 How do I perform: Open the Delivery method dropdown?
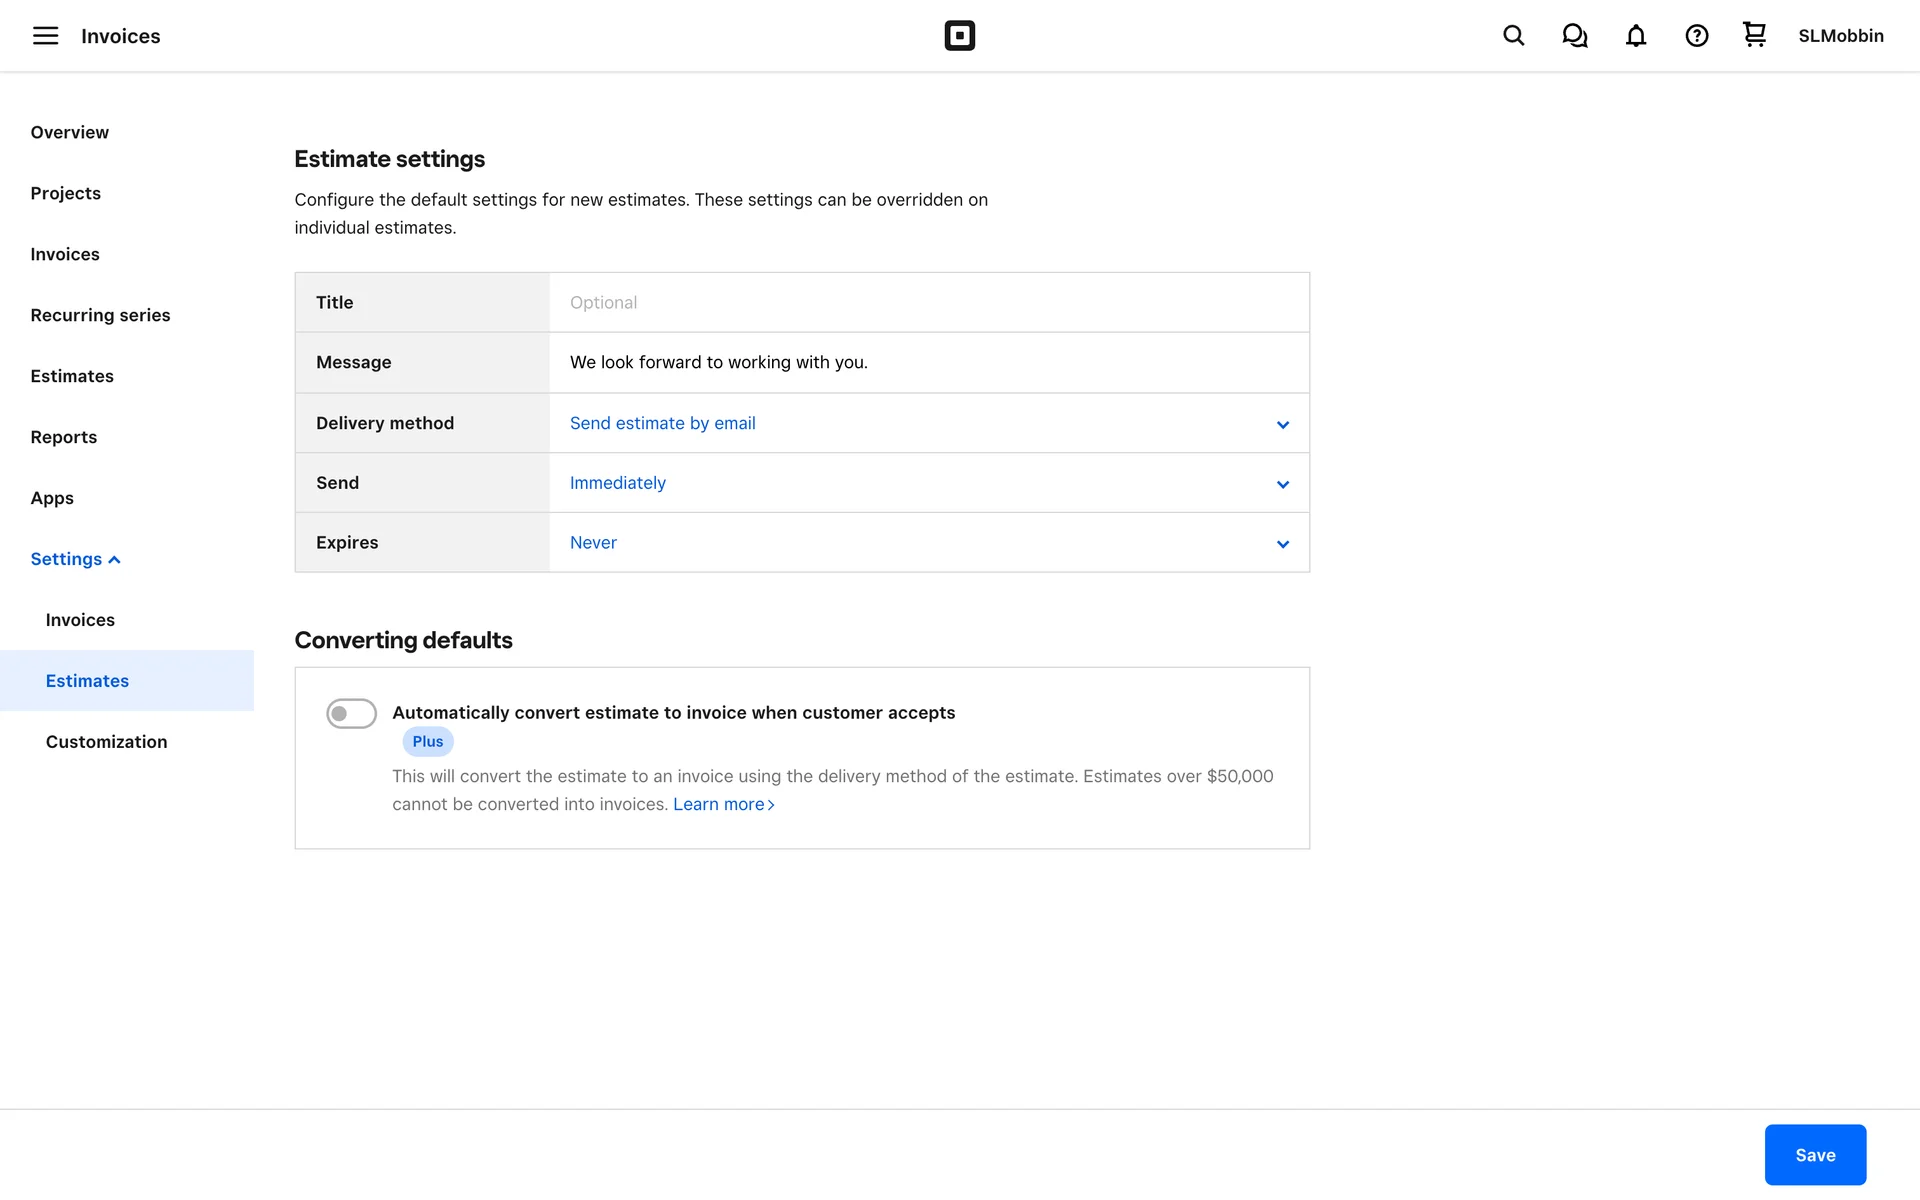tap(928, 423)
